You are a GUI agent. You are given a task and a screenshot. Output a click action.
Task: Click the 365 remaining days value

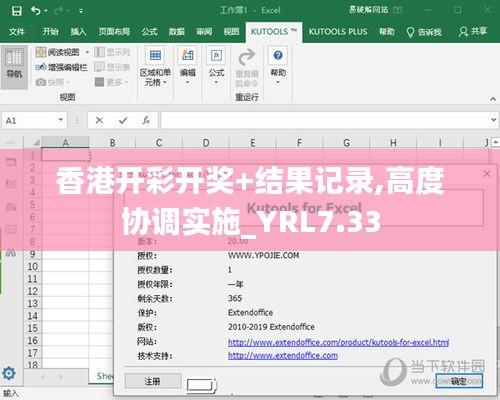point(235,298)
